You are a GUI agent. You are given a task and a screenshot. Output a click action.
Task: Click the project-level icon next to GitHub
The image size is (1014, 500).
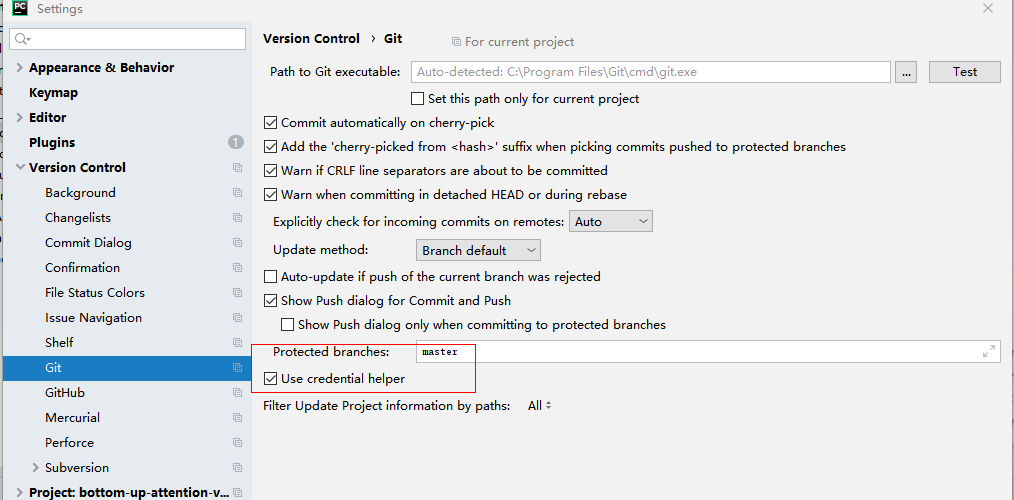[237, 393]
